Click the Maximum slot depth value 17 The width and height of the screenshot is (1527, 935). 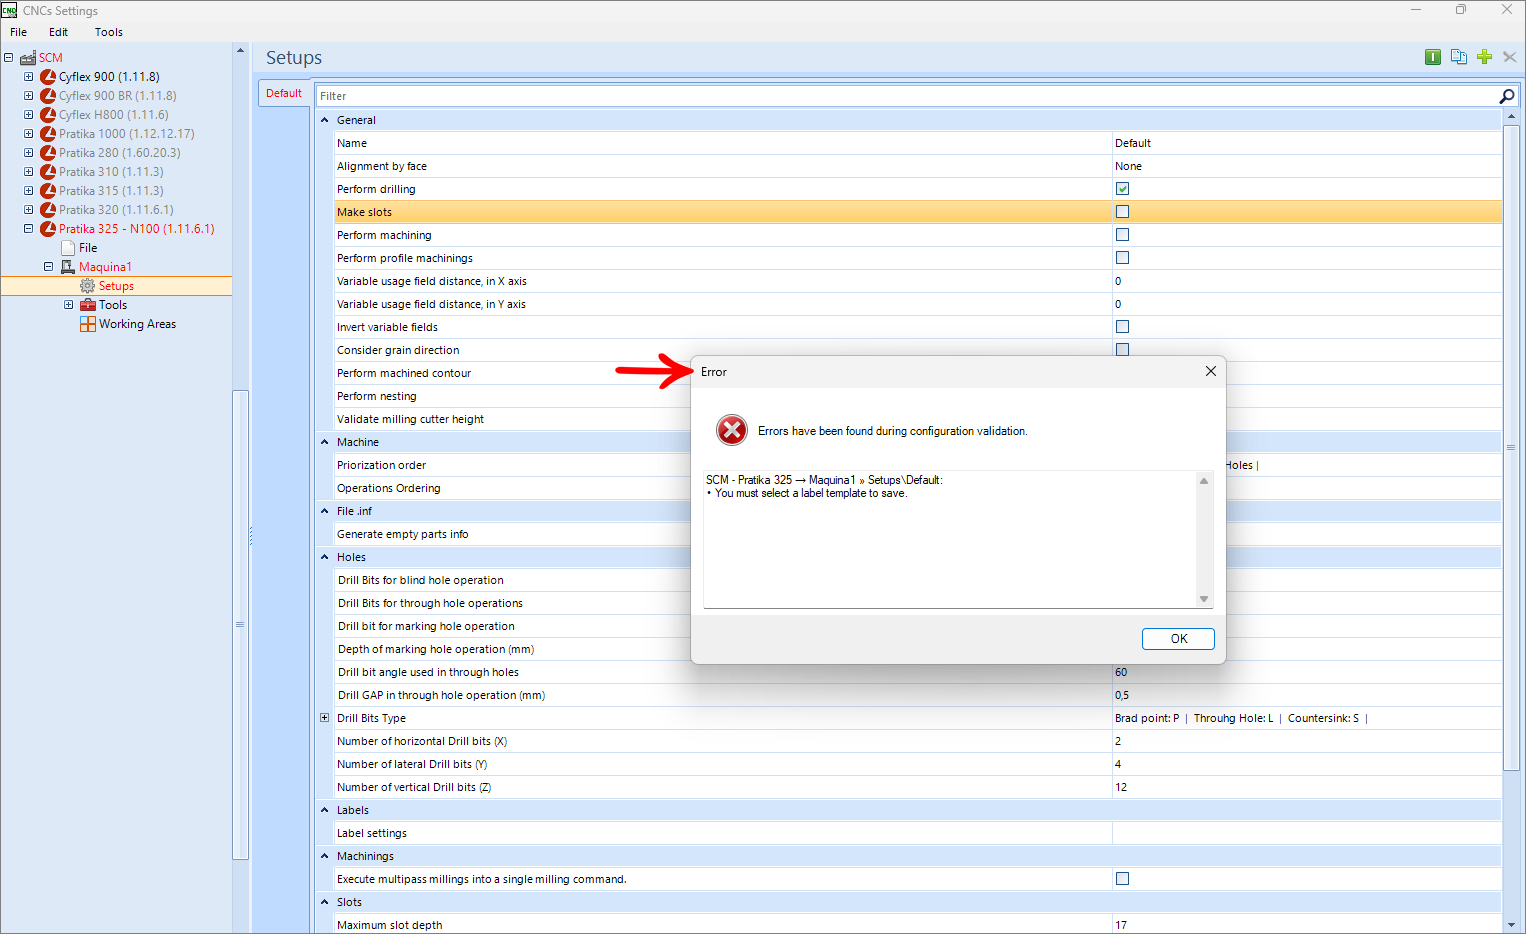[1121, 925]
